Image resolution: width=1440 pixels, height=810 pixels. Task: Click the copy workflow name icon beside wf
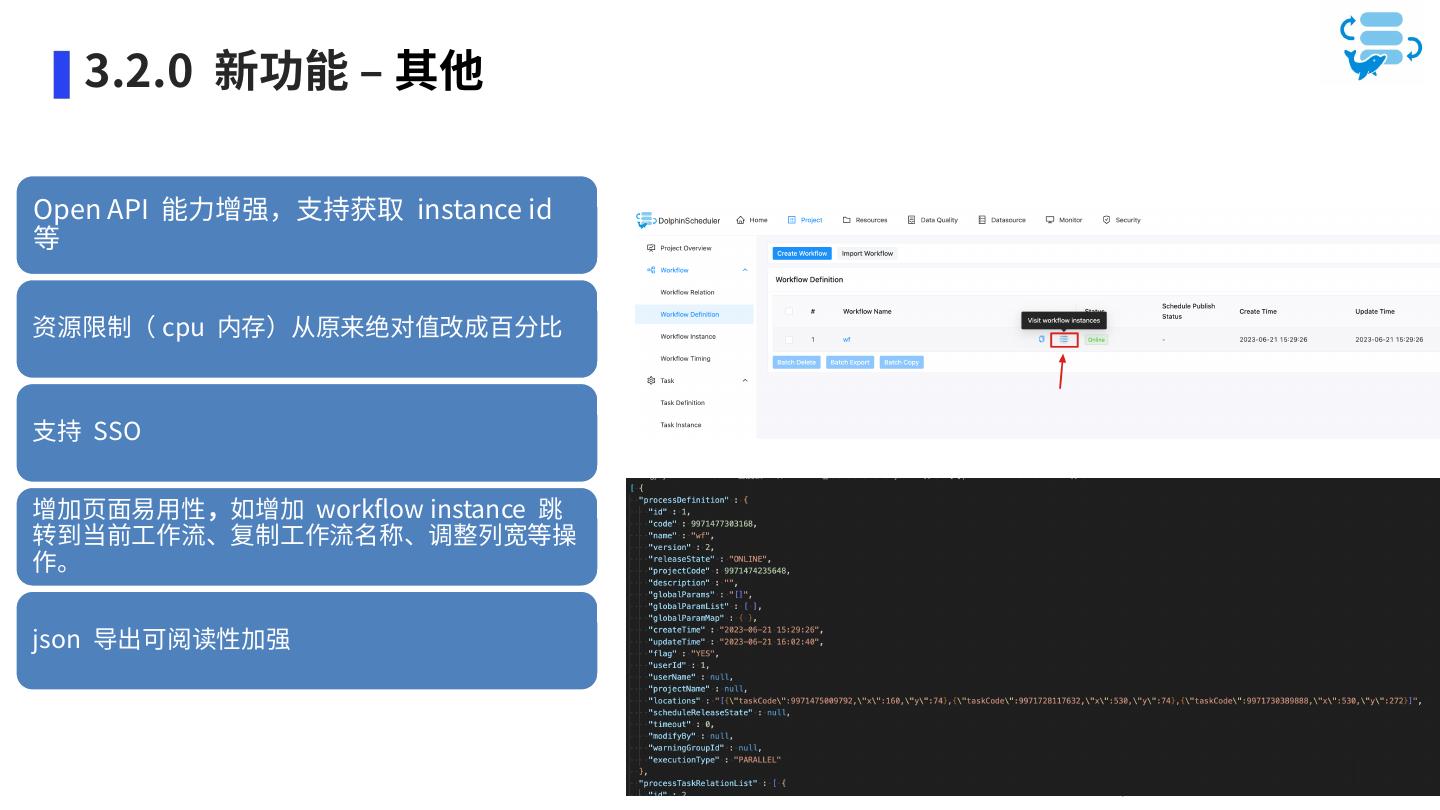coord(1042,339)
